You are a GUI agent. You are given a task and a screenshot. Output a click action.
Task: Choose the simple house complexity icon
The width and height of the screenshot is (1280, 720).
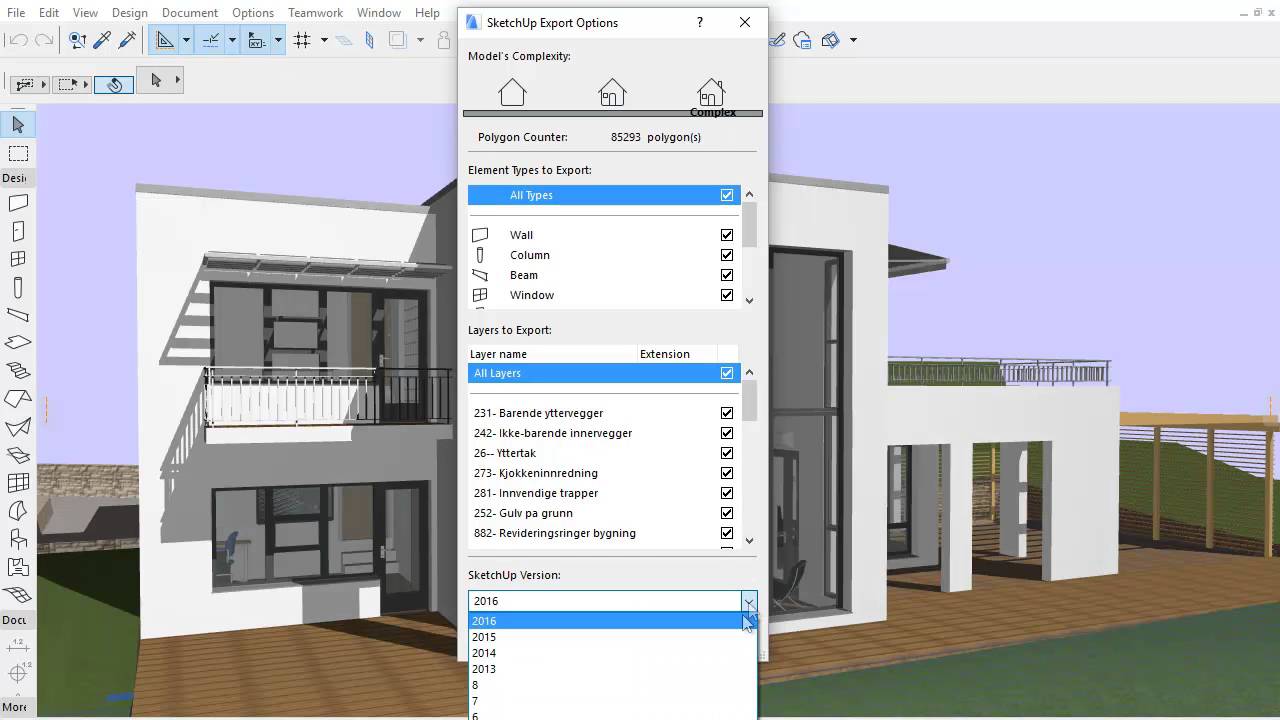click(x=512, y=92)
